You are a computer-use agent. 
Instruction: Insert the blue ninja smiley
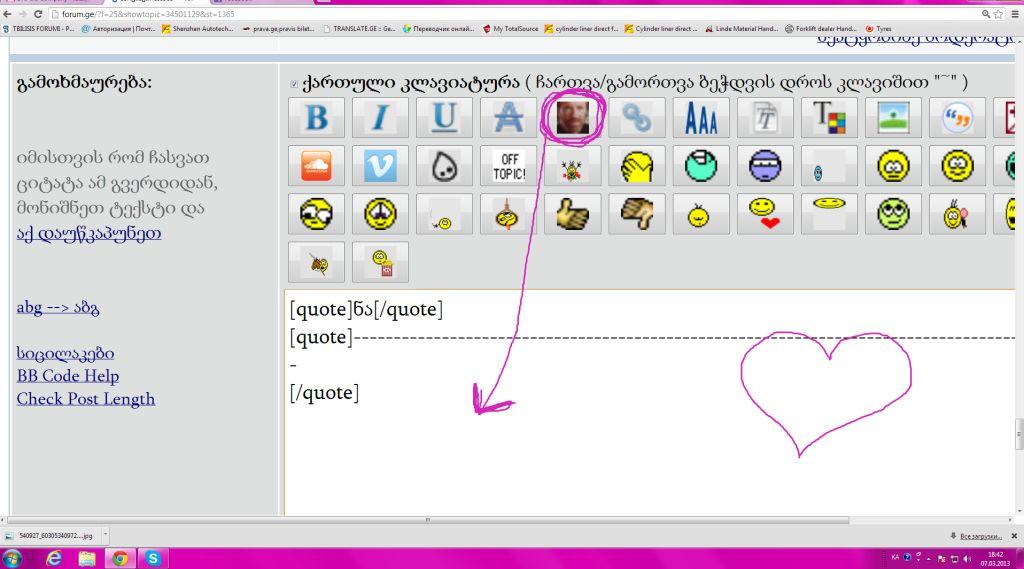click(765, 166)
